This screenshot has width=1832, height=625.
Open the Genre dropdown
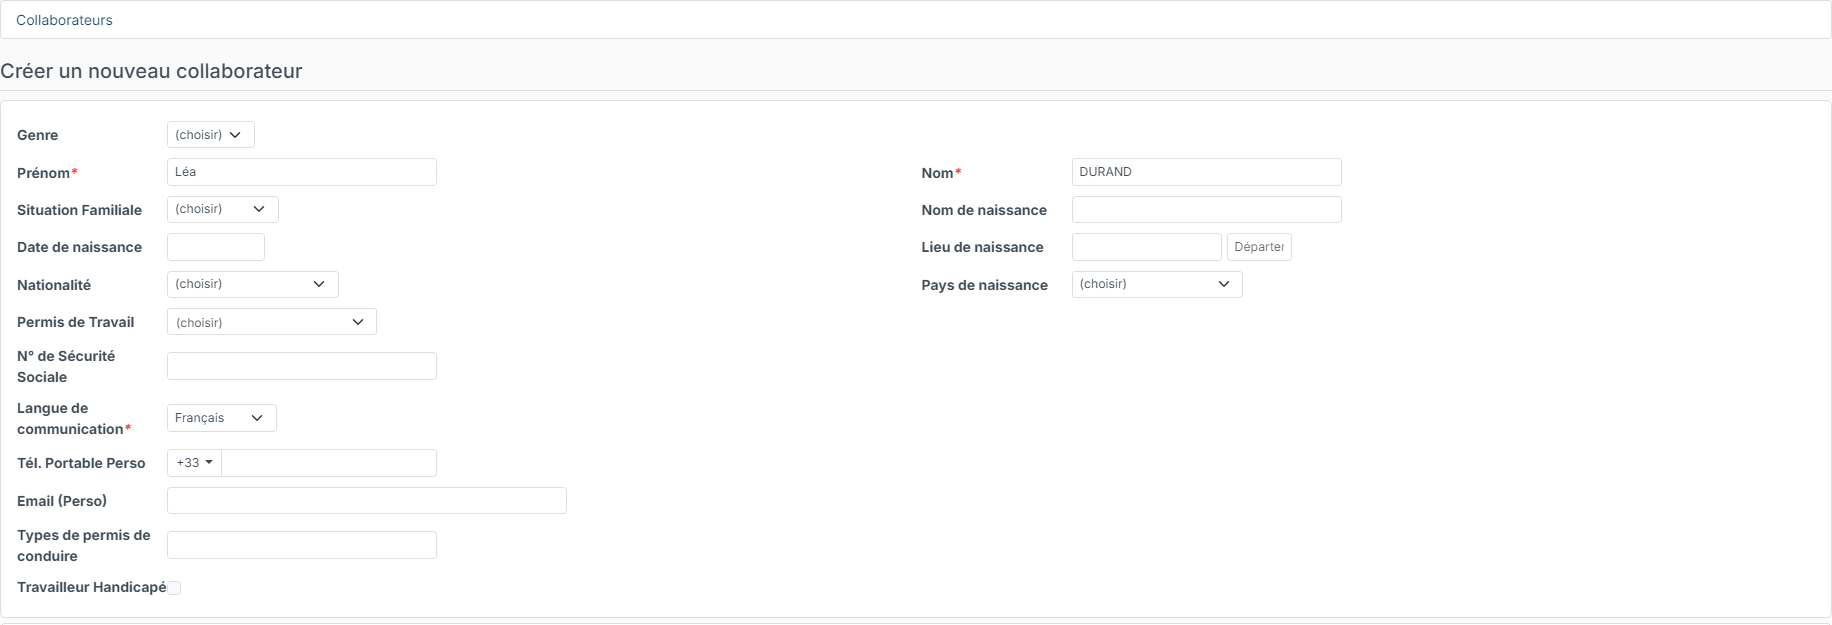tap(211, 135)
